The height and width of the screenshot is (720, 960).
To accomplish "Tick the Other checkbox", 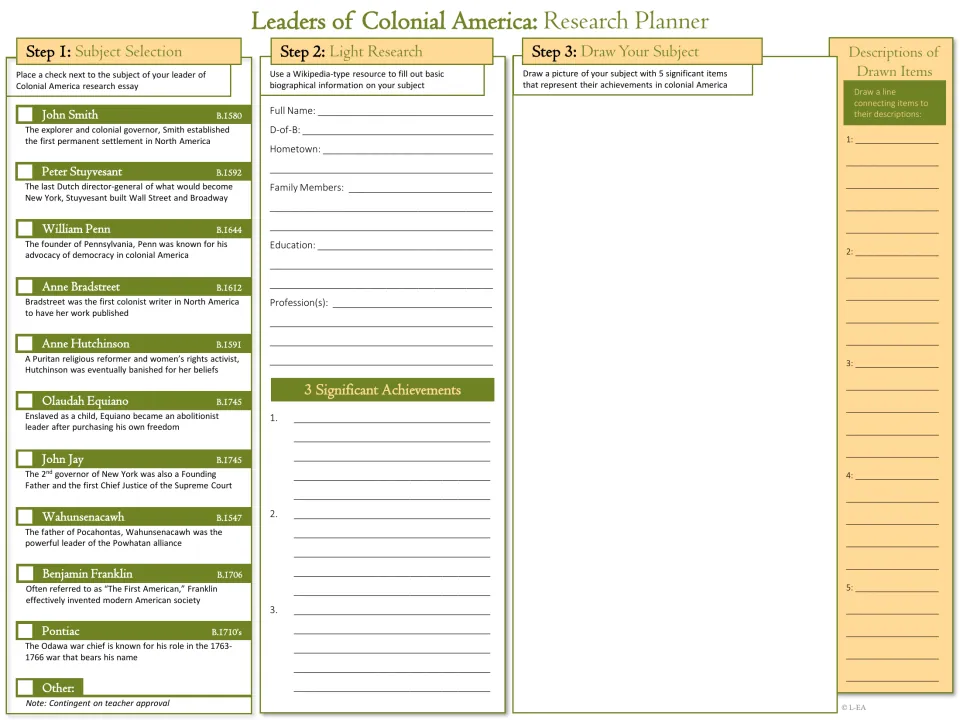I will click(25, 688).
